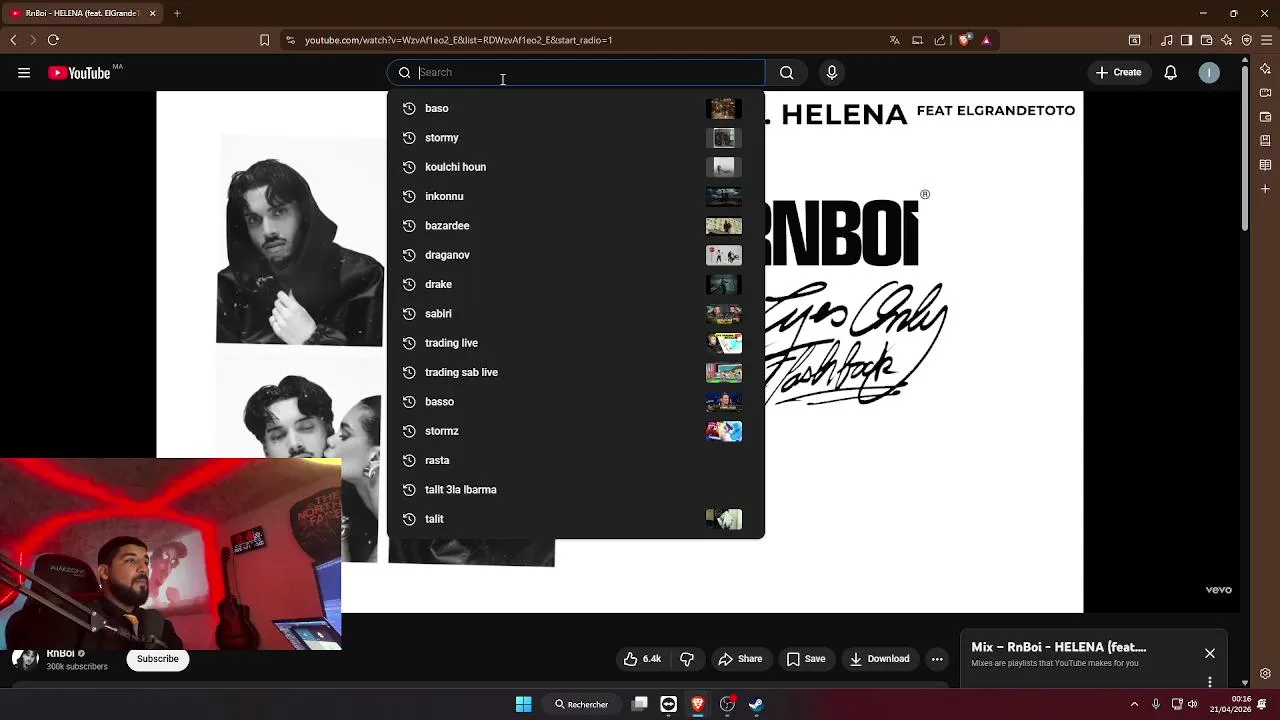Open Steam from the taskbar

click(756, 704)
